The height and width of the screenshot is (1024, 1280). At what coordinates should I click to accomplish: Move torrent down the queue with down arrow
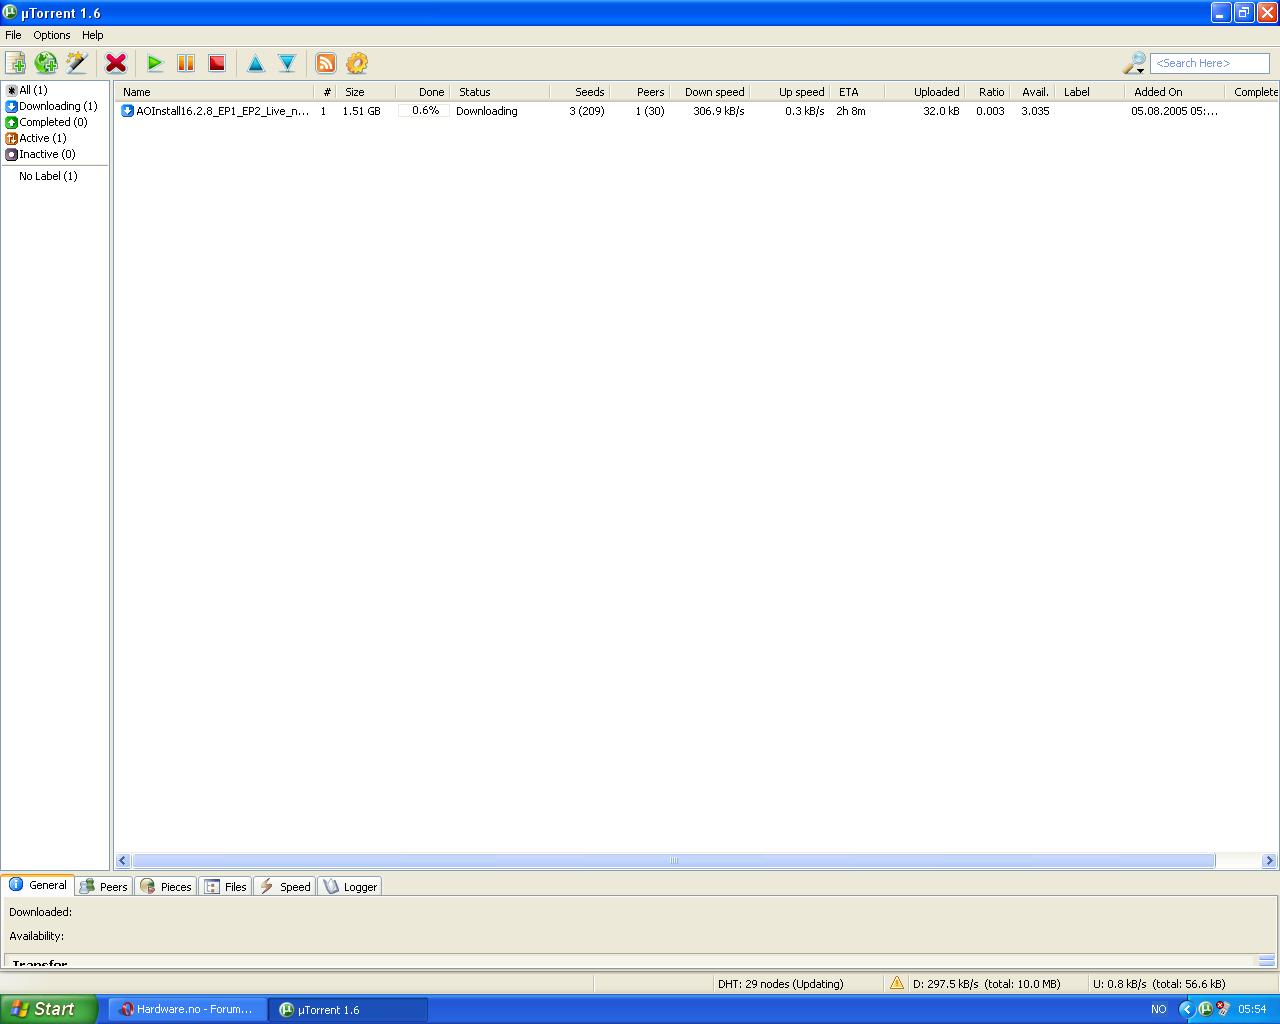click(x=287, y=63)
